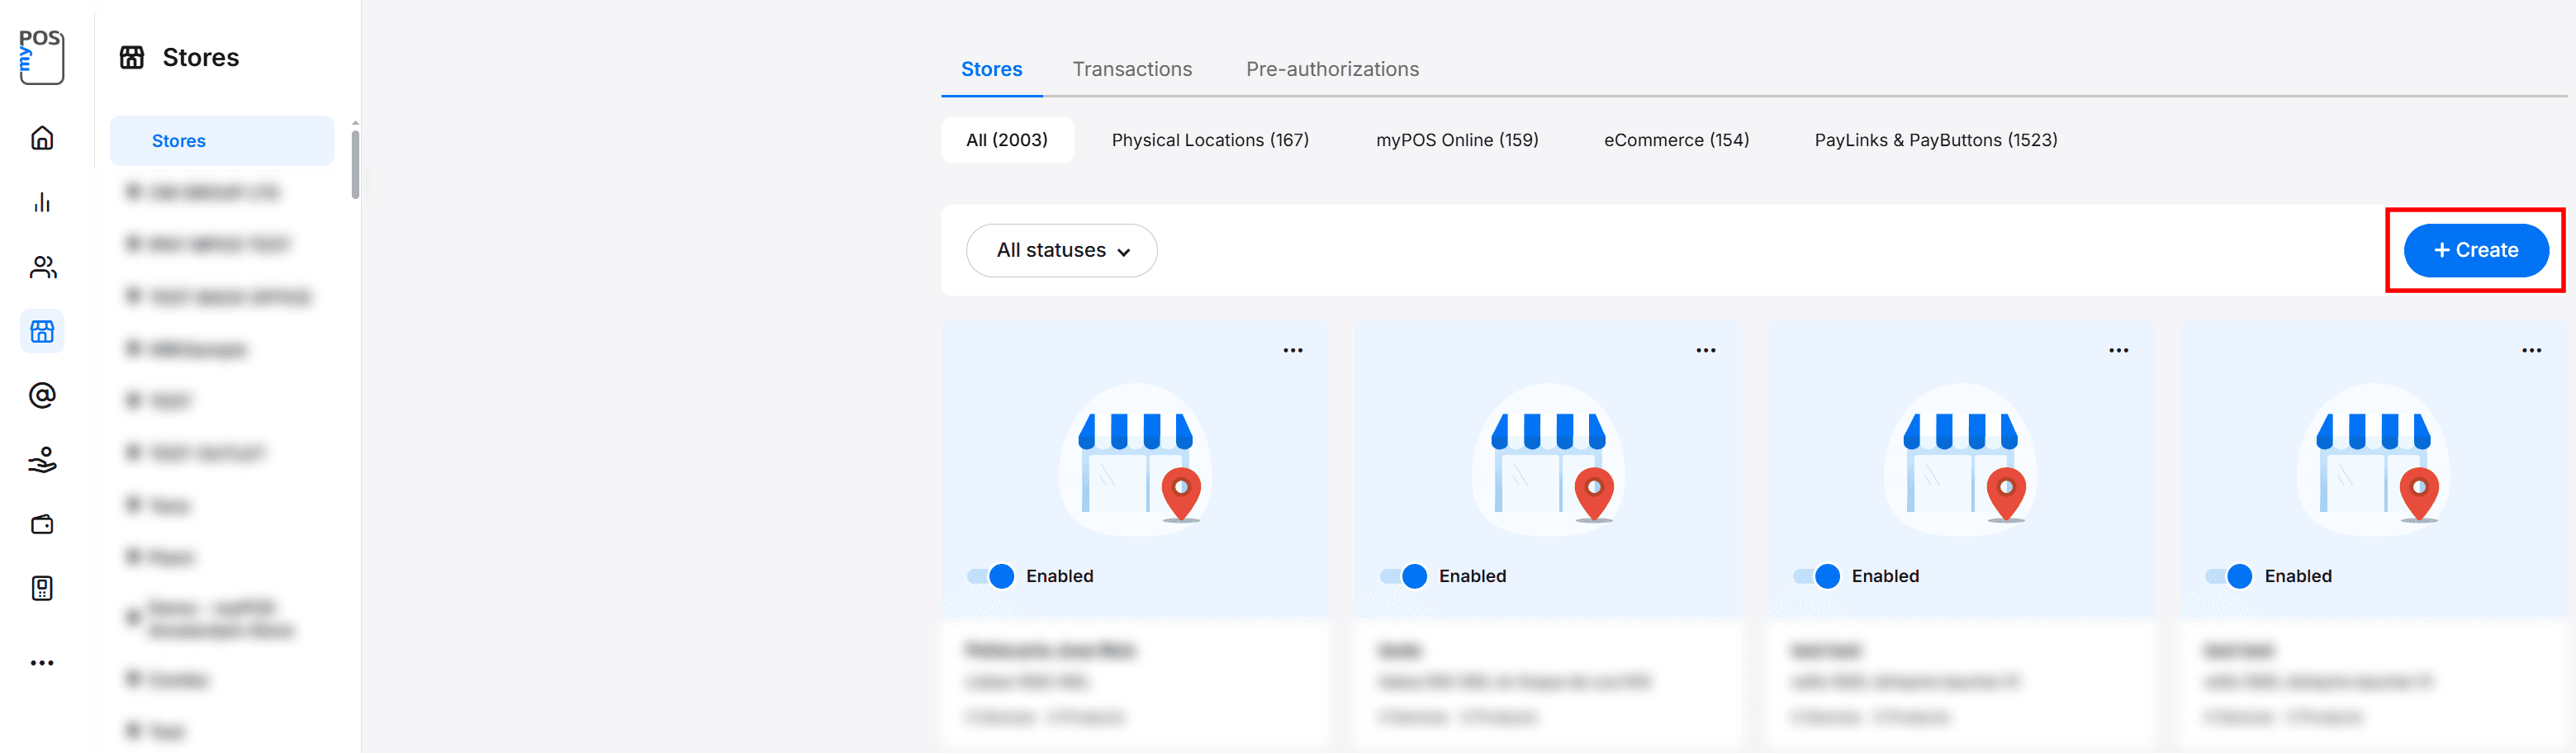The width and height of the screenshot is (2576, 753).
Task: Turn off Enabled on the rightmost store card
Action: (x=2229, y=576)
